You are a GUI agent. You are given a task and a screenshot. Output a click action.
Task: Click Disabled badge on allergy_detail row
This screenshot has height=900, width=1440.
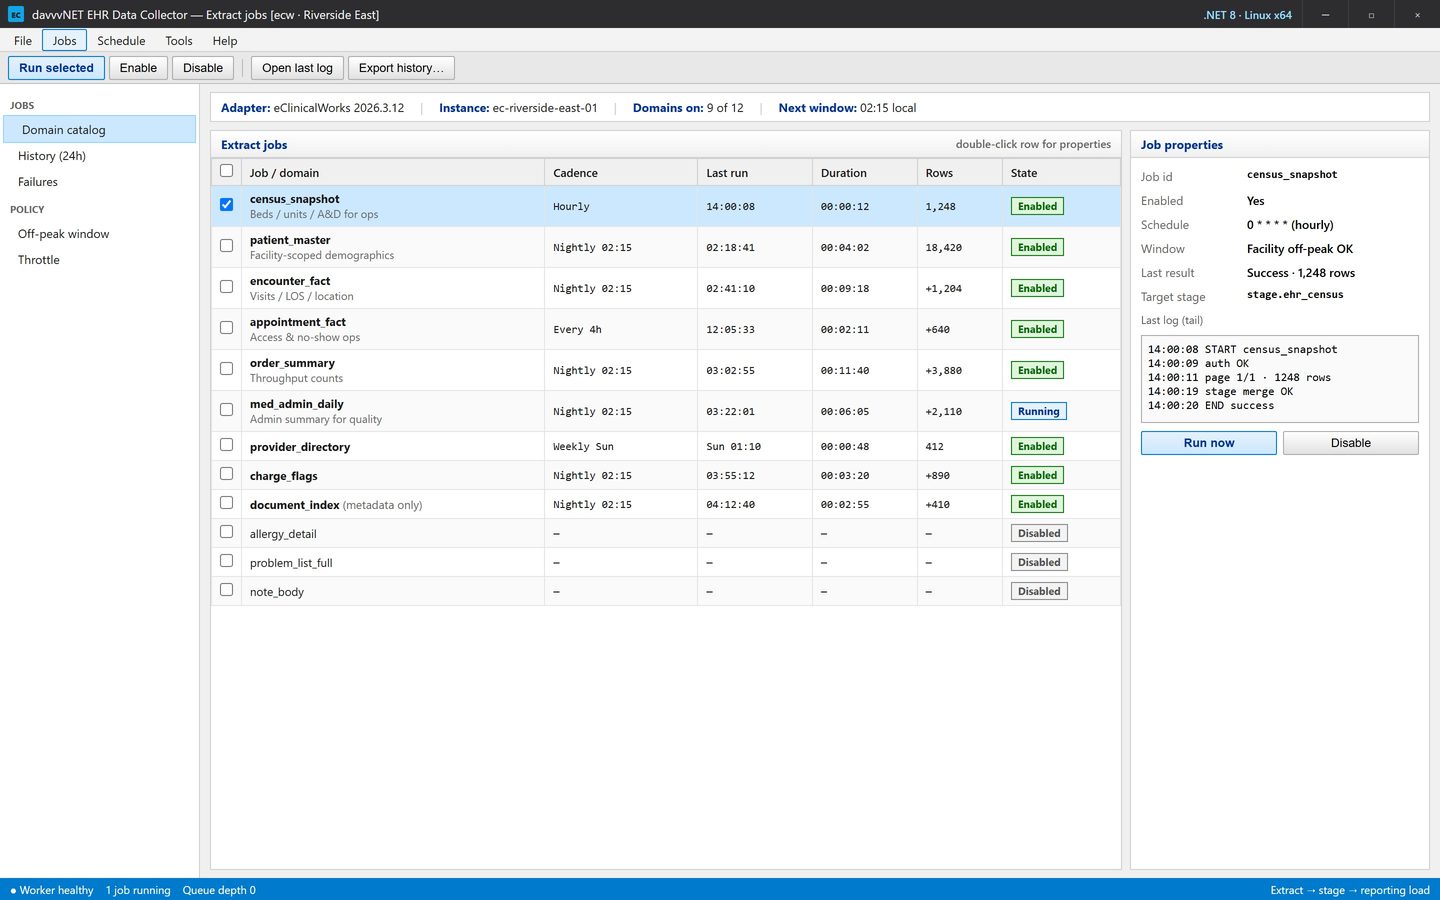point(1039,533)
